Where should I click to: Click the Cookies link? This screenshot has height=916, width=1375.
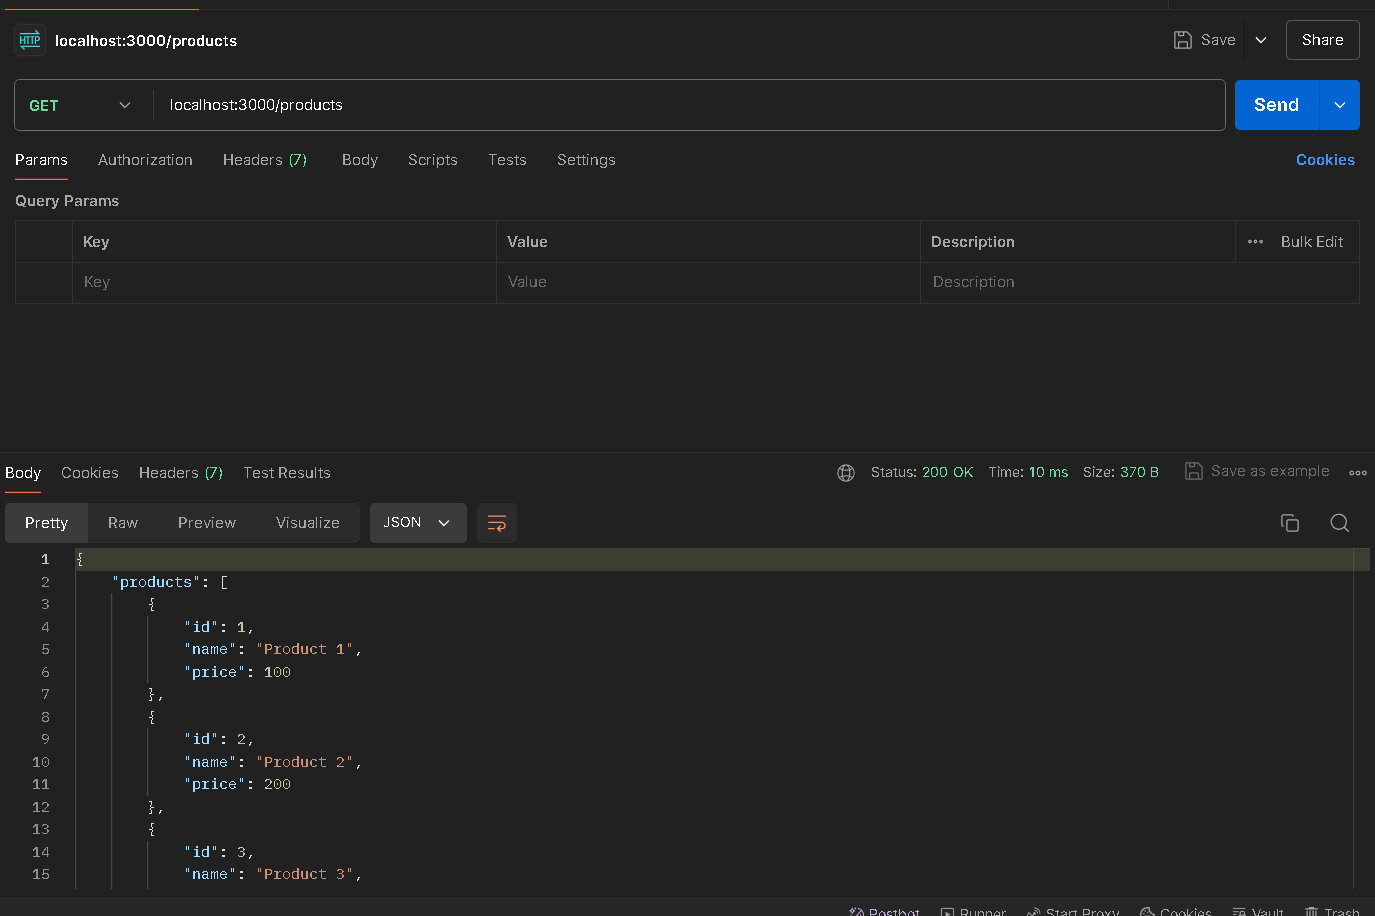coord(1325,160)
